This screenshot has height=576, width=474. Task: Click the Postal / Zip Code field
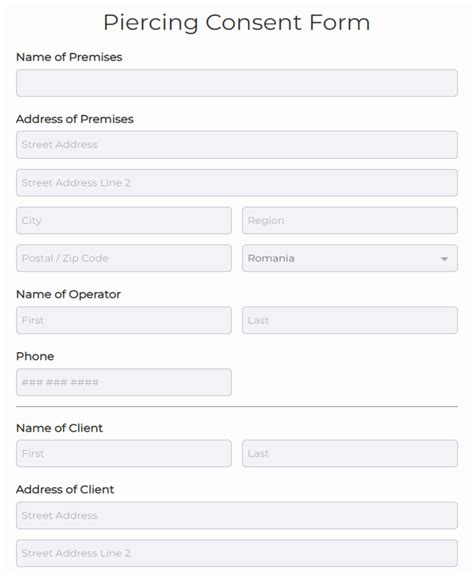[x=124, y=258]
